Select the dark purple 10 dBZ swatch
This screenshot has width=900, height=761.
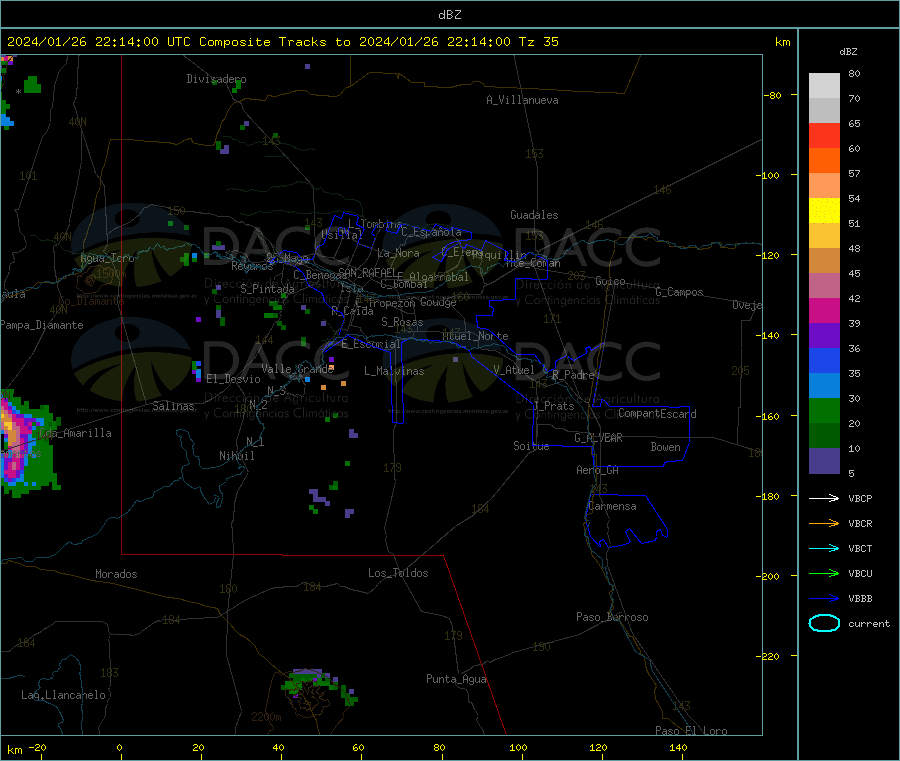click(824, 461)
